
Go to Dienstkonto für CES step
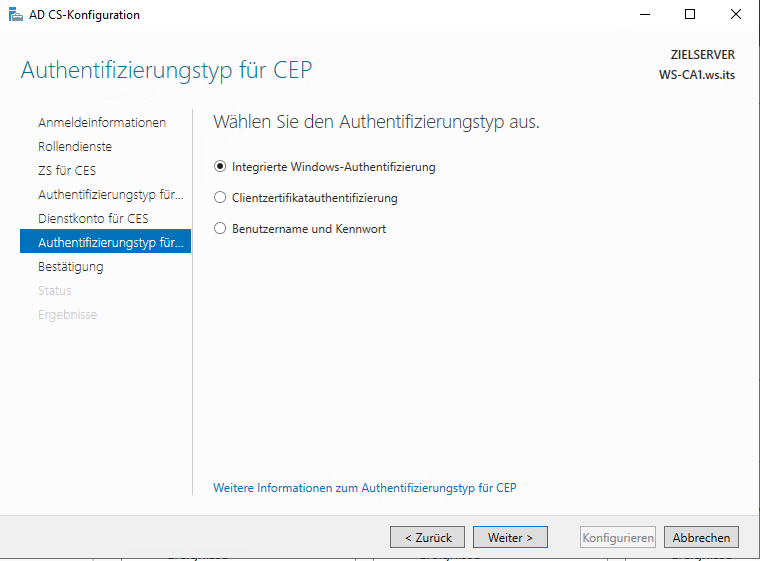point(93,219)
